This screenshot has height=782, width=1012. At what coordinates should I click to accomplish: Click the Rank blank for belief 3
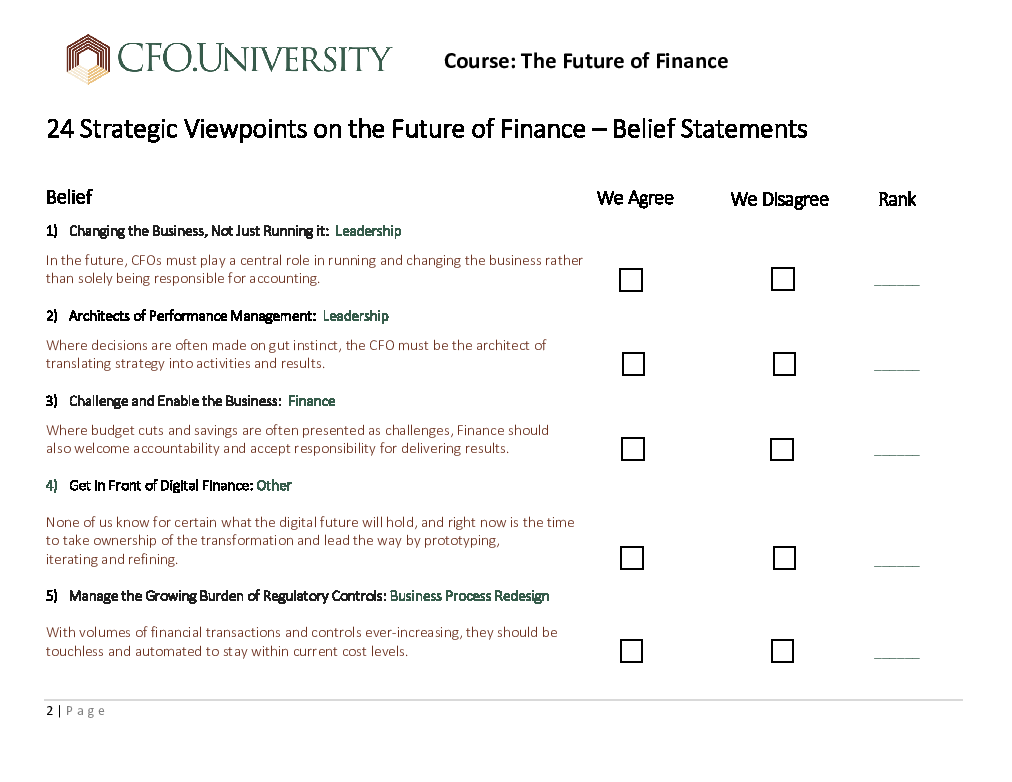point(896,452)
